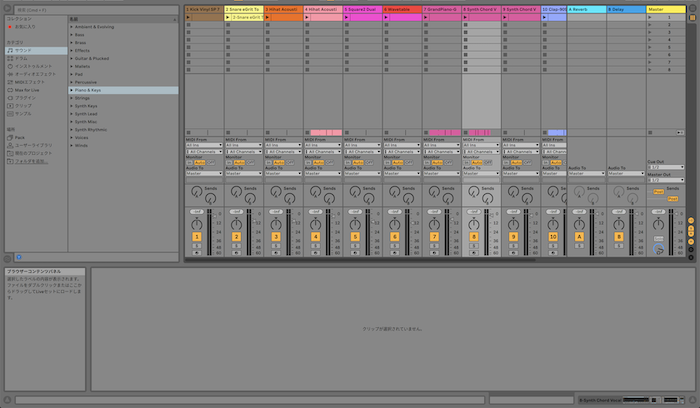Launch the clip on Kick Vinyl track
The height and width of the screenshot is (408, 700).
click(188, 17)
